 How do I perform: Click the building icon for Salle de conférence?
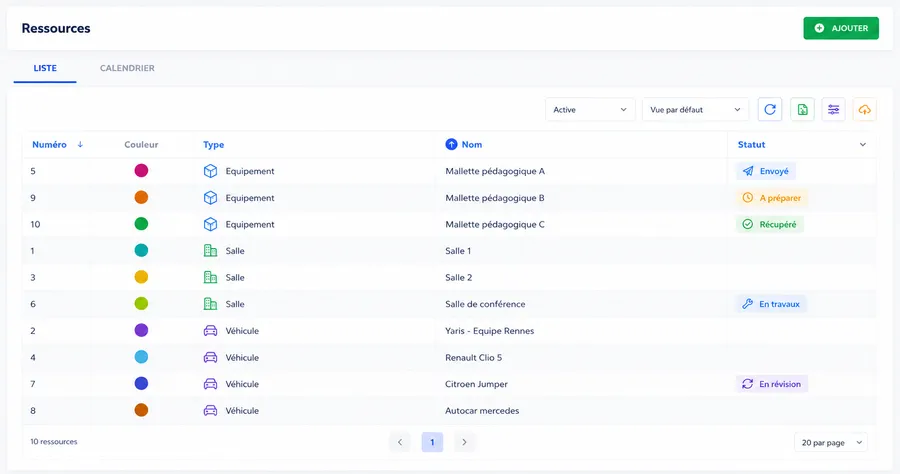coord(211,304)
